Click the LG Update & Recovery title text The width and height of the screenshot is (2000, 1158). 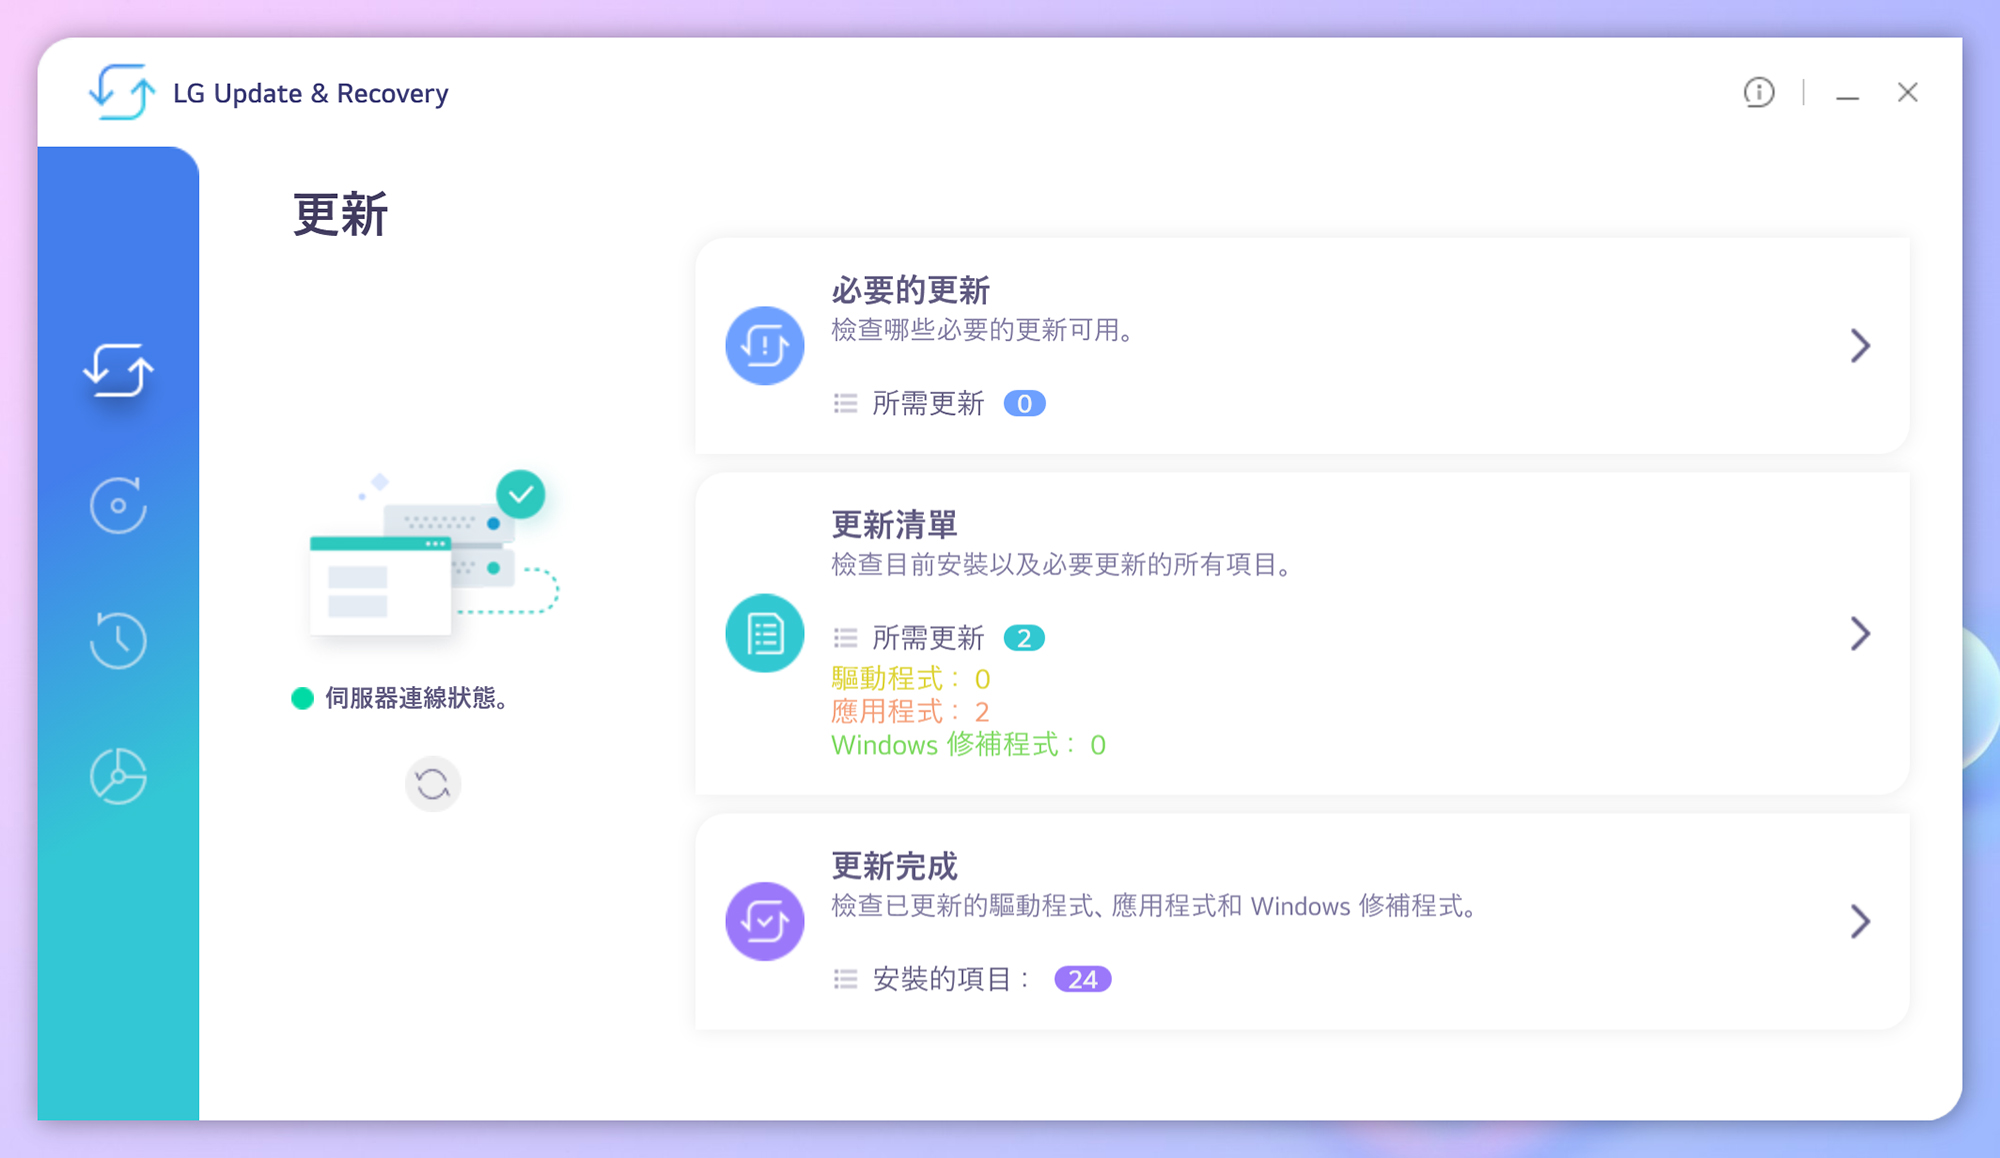(x=311, y=93)
